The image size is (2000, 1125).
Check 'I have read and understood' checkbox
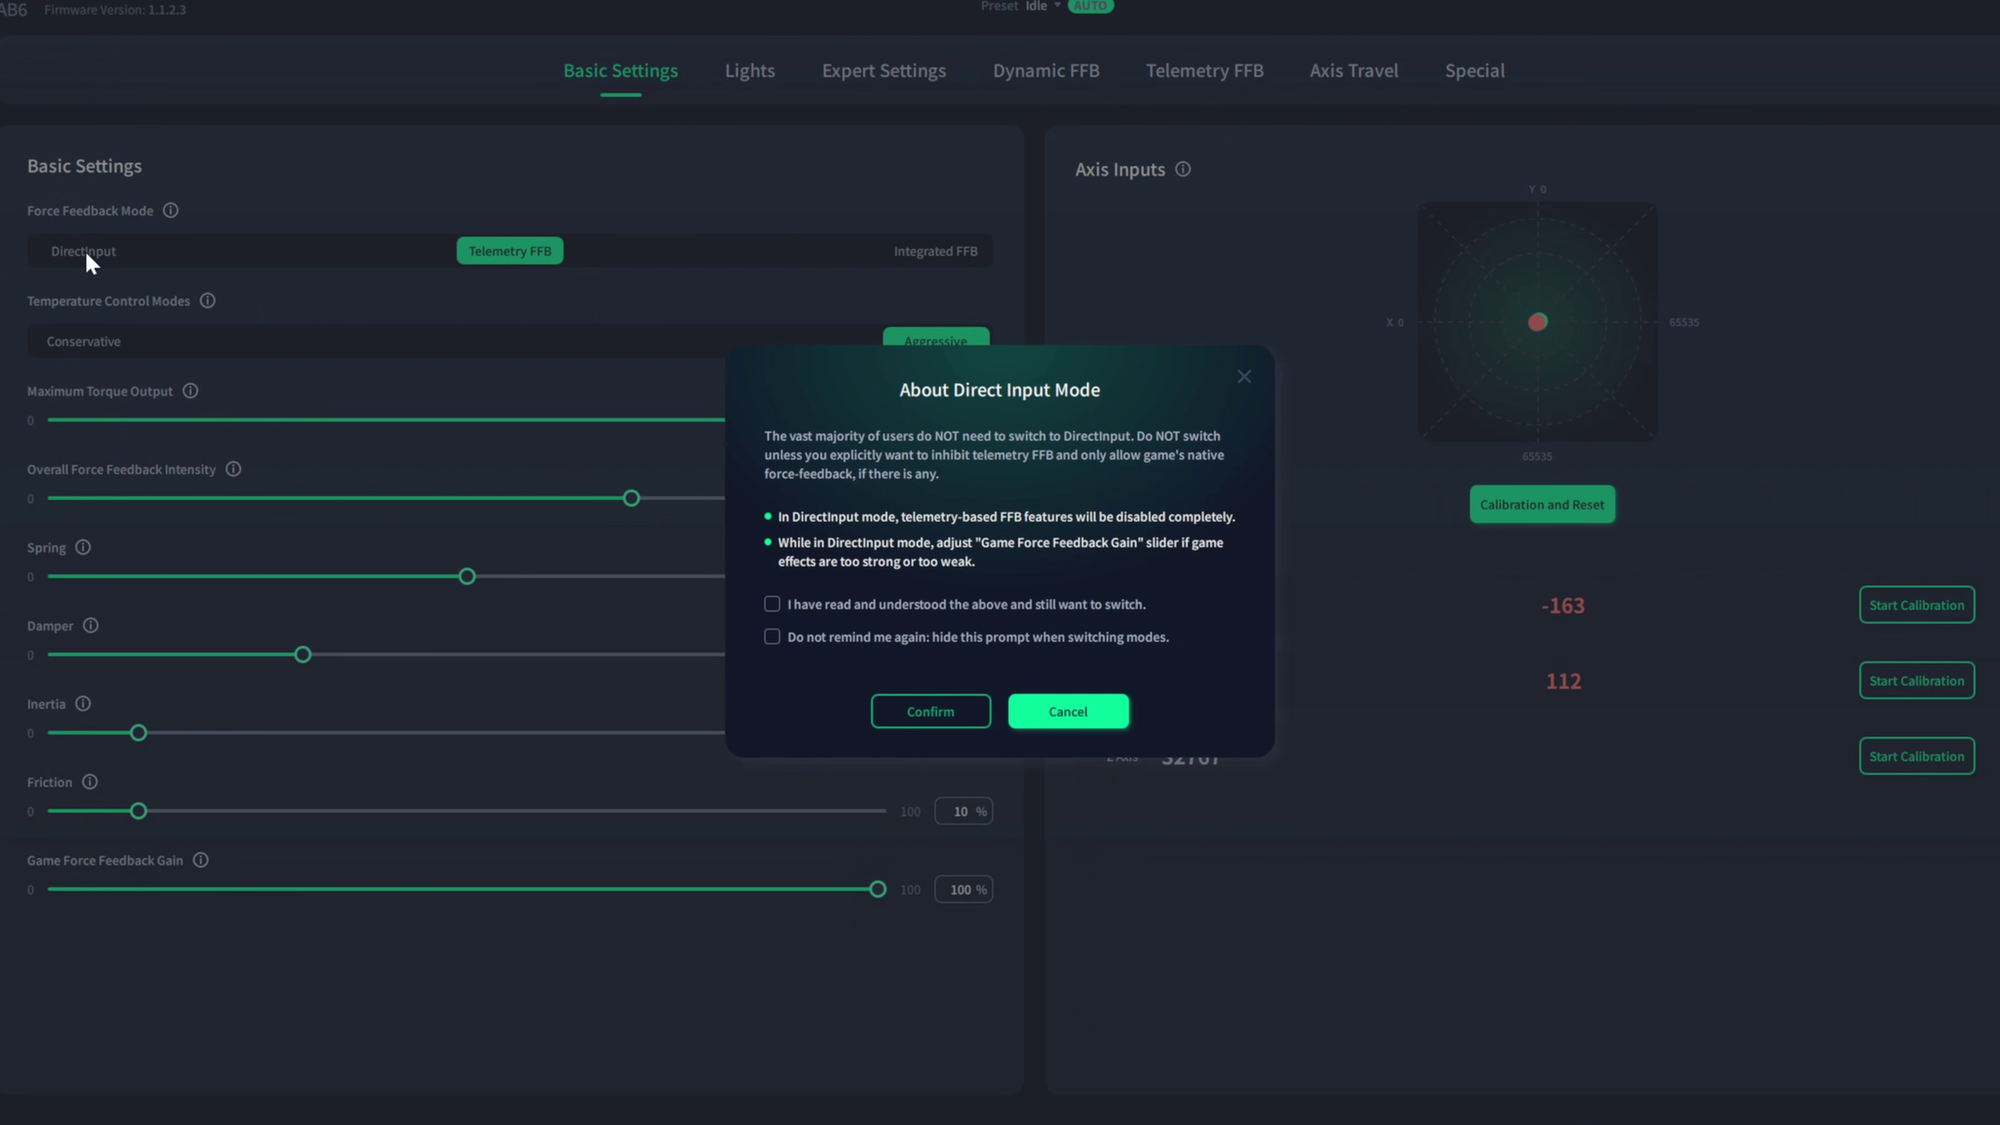pyautogui.click(x=772, y=604)
